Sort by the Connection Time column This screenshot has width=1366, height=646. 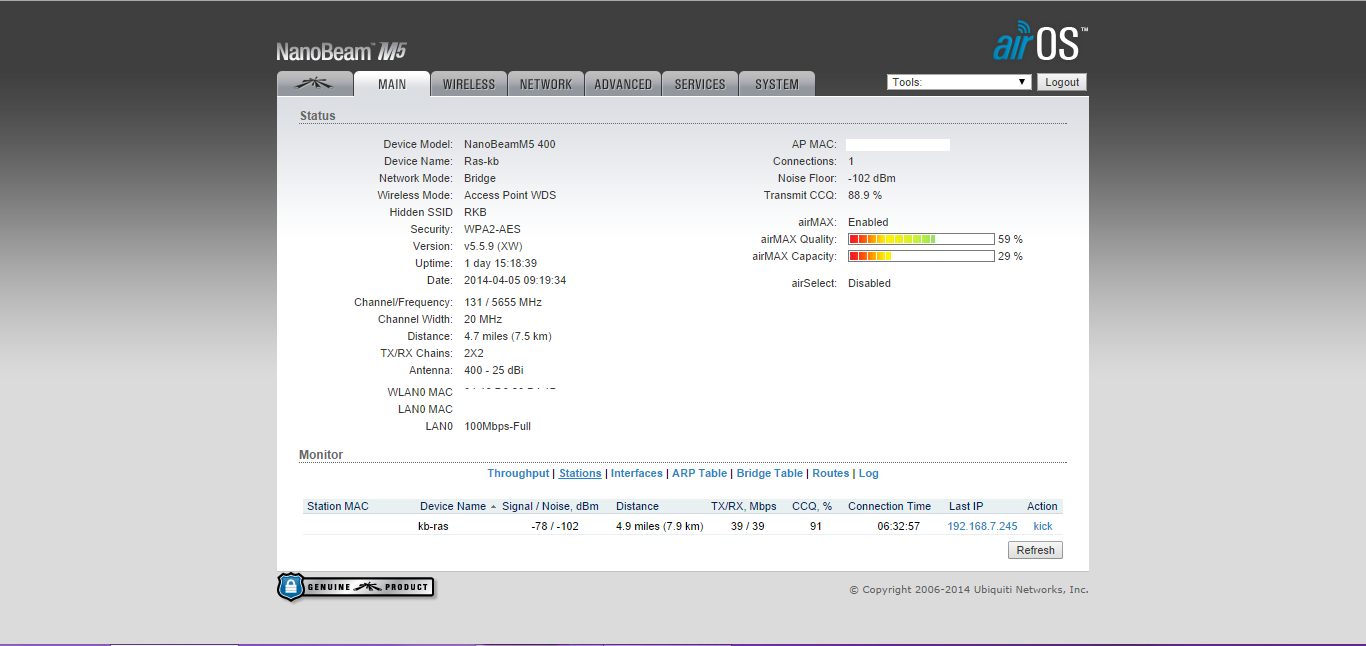[889, 506]
